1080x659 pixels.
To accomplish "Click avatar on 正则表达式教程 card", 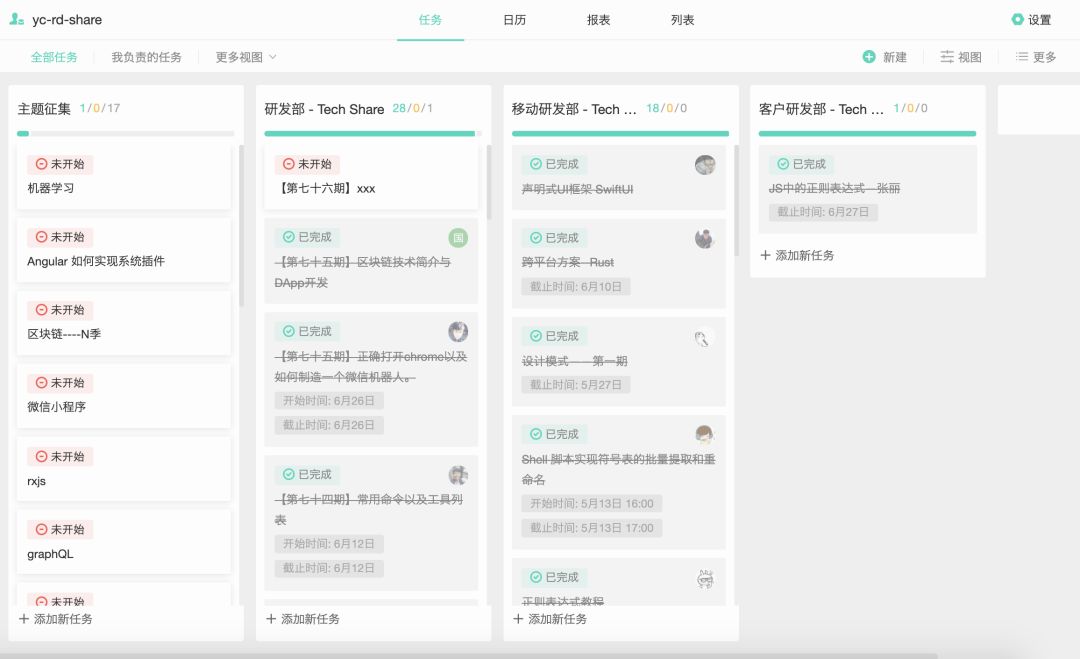I will pos(705,578).
